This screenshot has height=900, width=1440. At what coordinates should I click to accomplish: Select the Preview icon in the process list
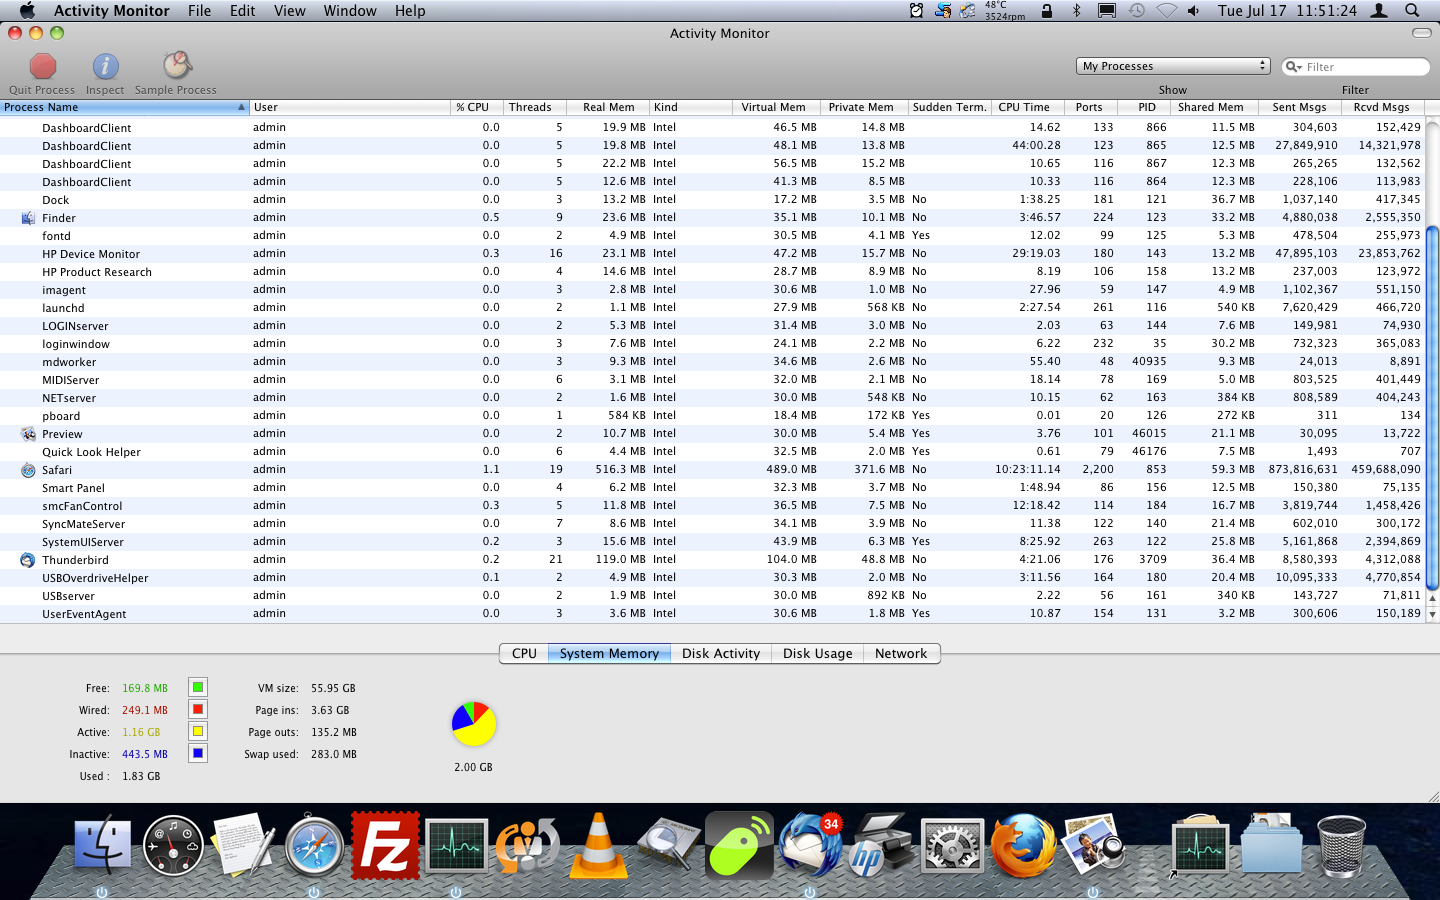click(28, 434)
